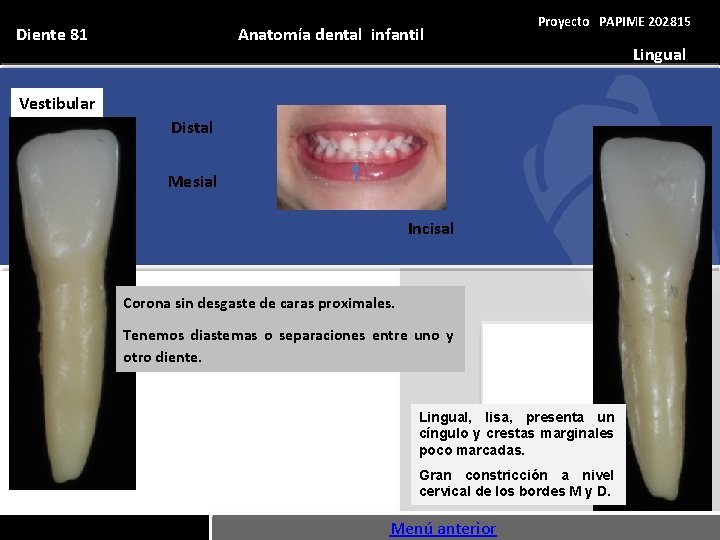This screenshot has width=720, height=540.
Task: Go to the Incisal view label
Action: [431, 229]
